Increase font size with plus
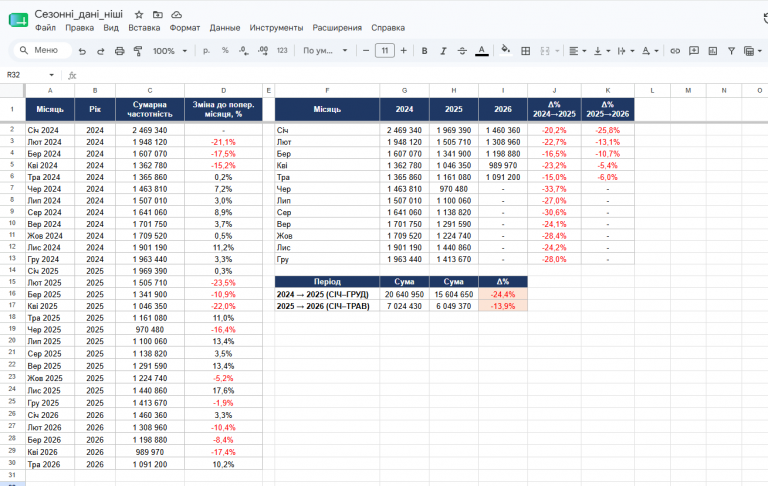Image resolution: width=768 pixels, height=486 pixels. (404, 50)
